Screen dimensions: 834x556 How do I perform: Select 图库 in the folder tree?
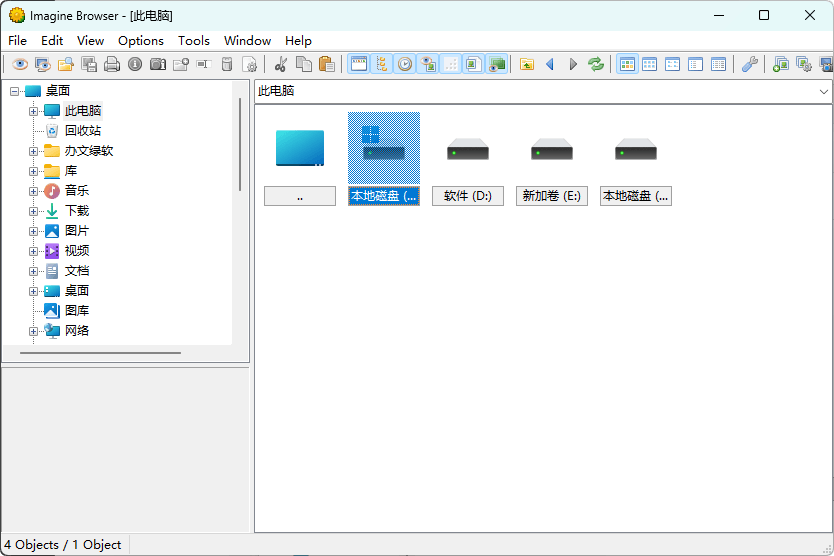(77, 311)
